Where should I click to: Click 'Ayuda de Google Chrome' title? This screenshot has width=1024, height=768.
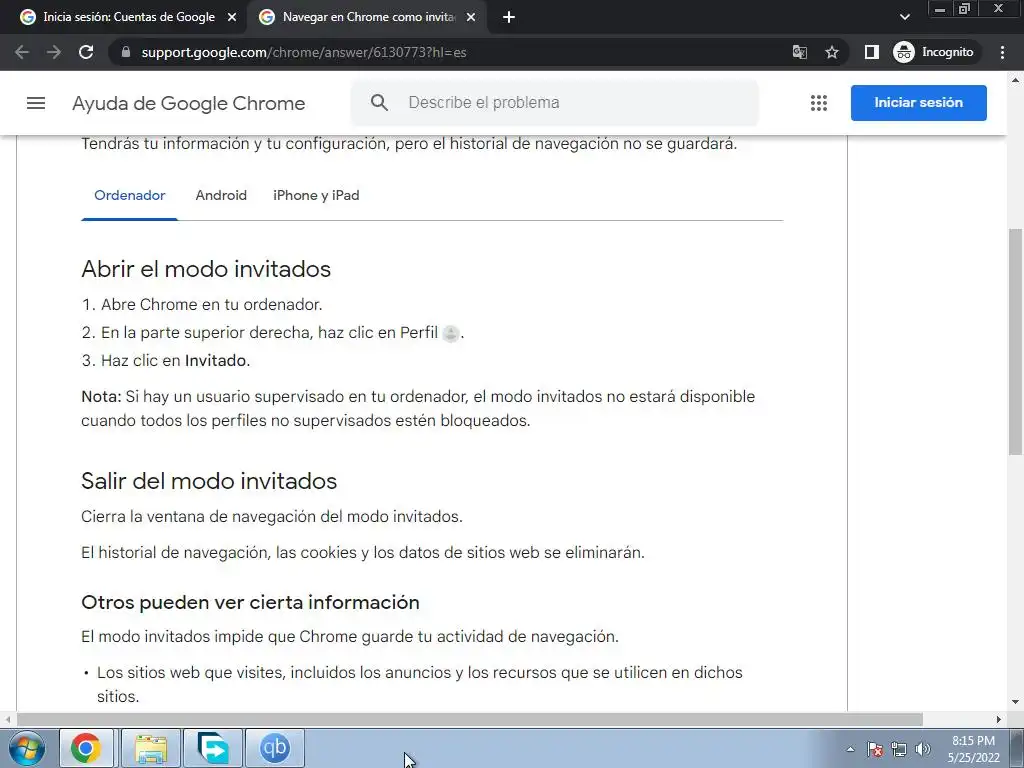189,103
